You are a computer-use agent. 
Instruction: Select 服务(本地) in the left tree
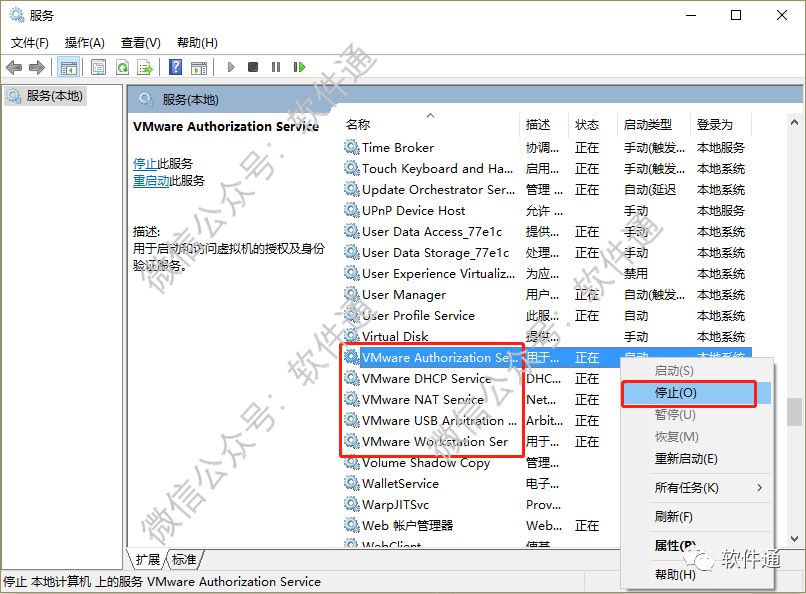pyautogui.click(x=45, y=96)
